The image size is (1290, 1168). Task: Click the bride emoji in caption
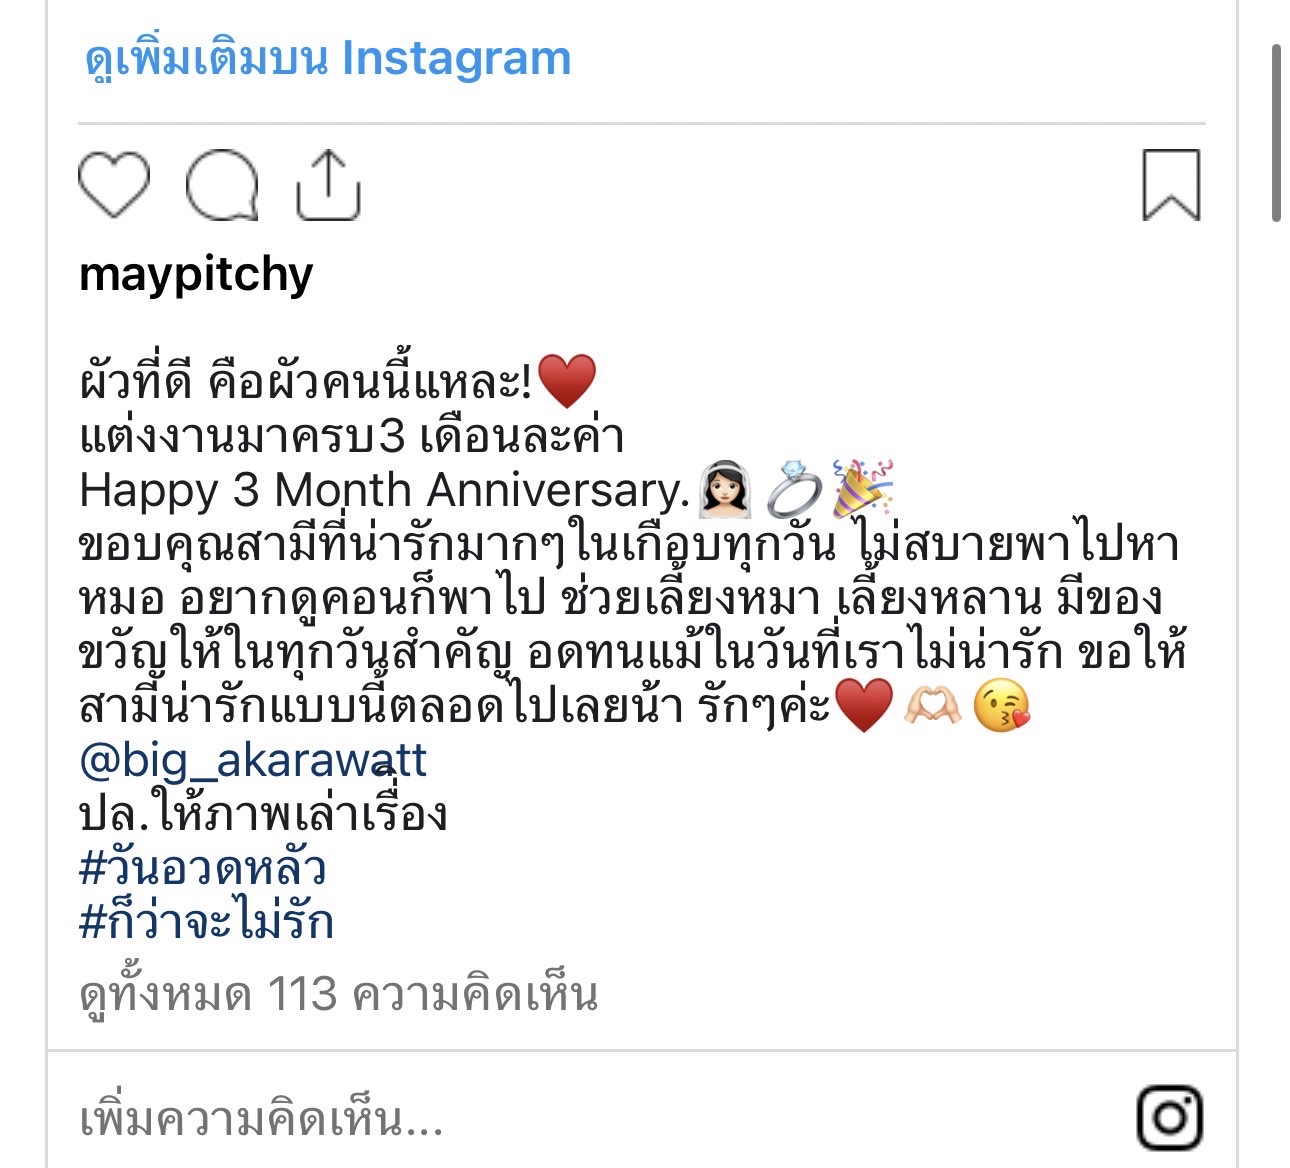pos(725,490)
